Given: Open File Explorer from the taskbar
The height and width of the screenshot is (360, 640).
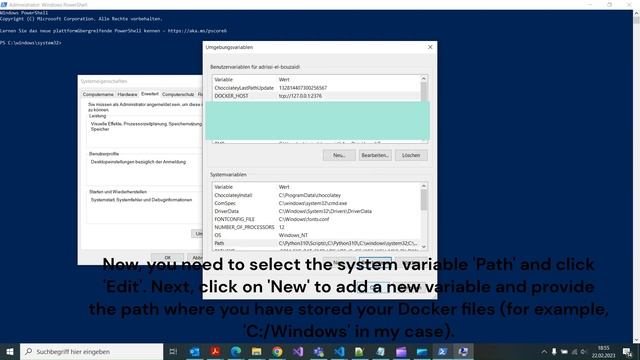Looking at the screenshot, I should pyautogui.click(x=256, y=351).
